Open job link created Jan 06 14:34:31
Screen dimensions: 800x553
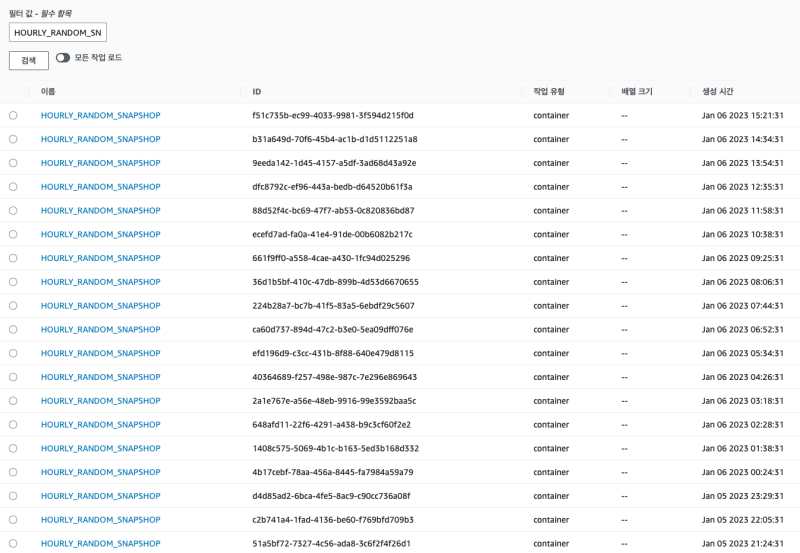(100, 139)
